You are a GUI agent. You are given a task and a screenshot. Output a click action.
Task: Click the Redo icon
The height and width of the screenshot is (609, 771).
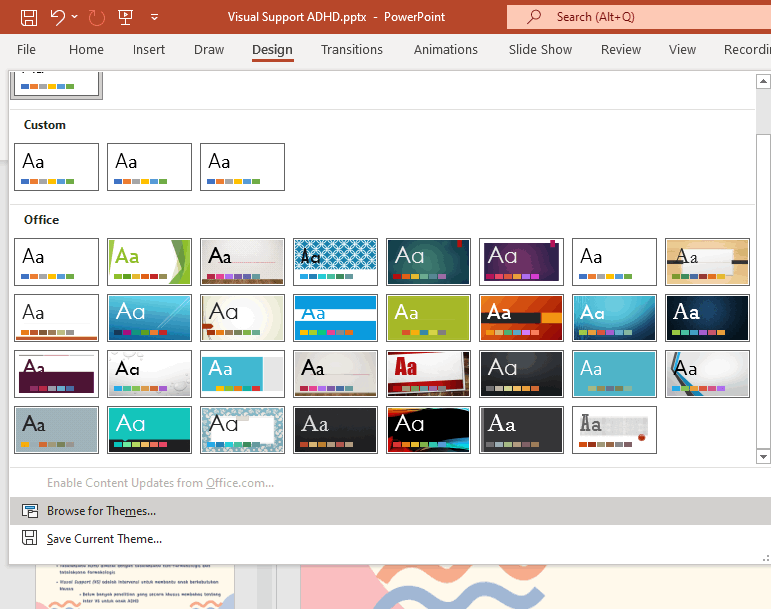coord(96,18)
